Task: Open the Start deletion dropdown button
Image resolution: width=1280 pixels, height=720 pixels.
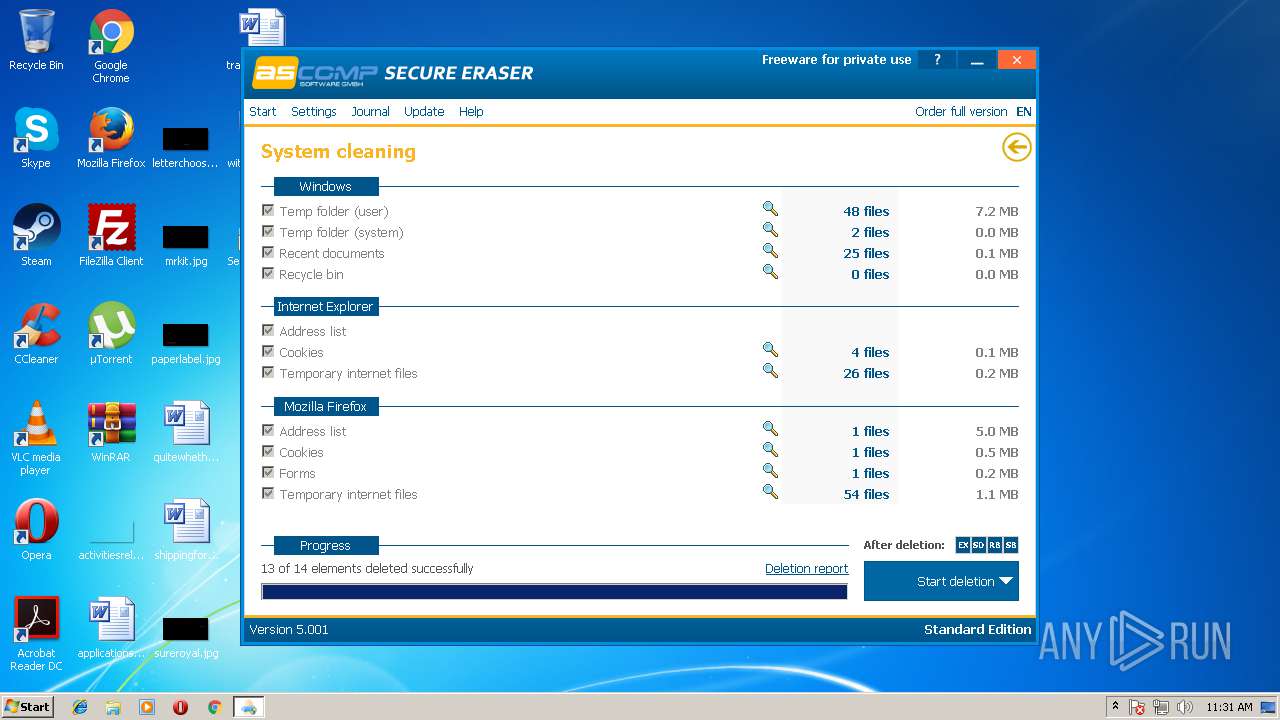Action: click(x=941, y=581)
